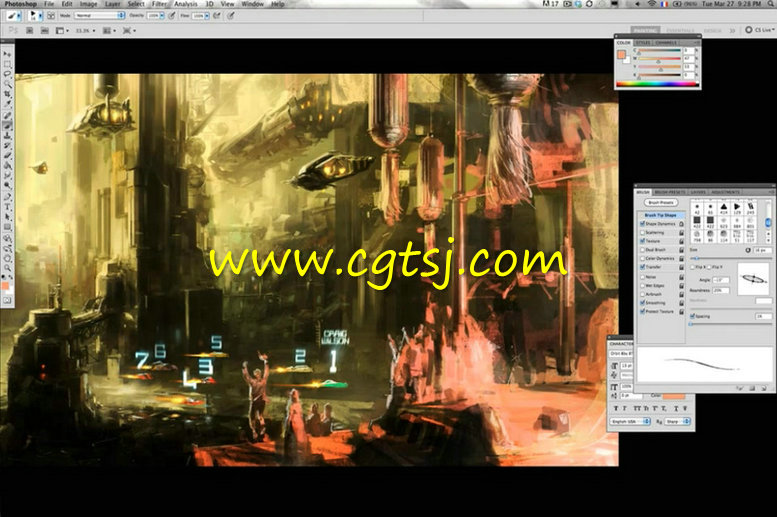The height and width of the screenshot is (517, 777).
Task: Select the Hand tool
Action: tap(7, 259)
